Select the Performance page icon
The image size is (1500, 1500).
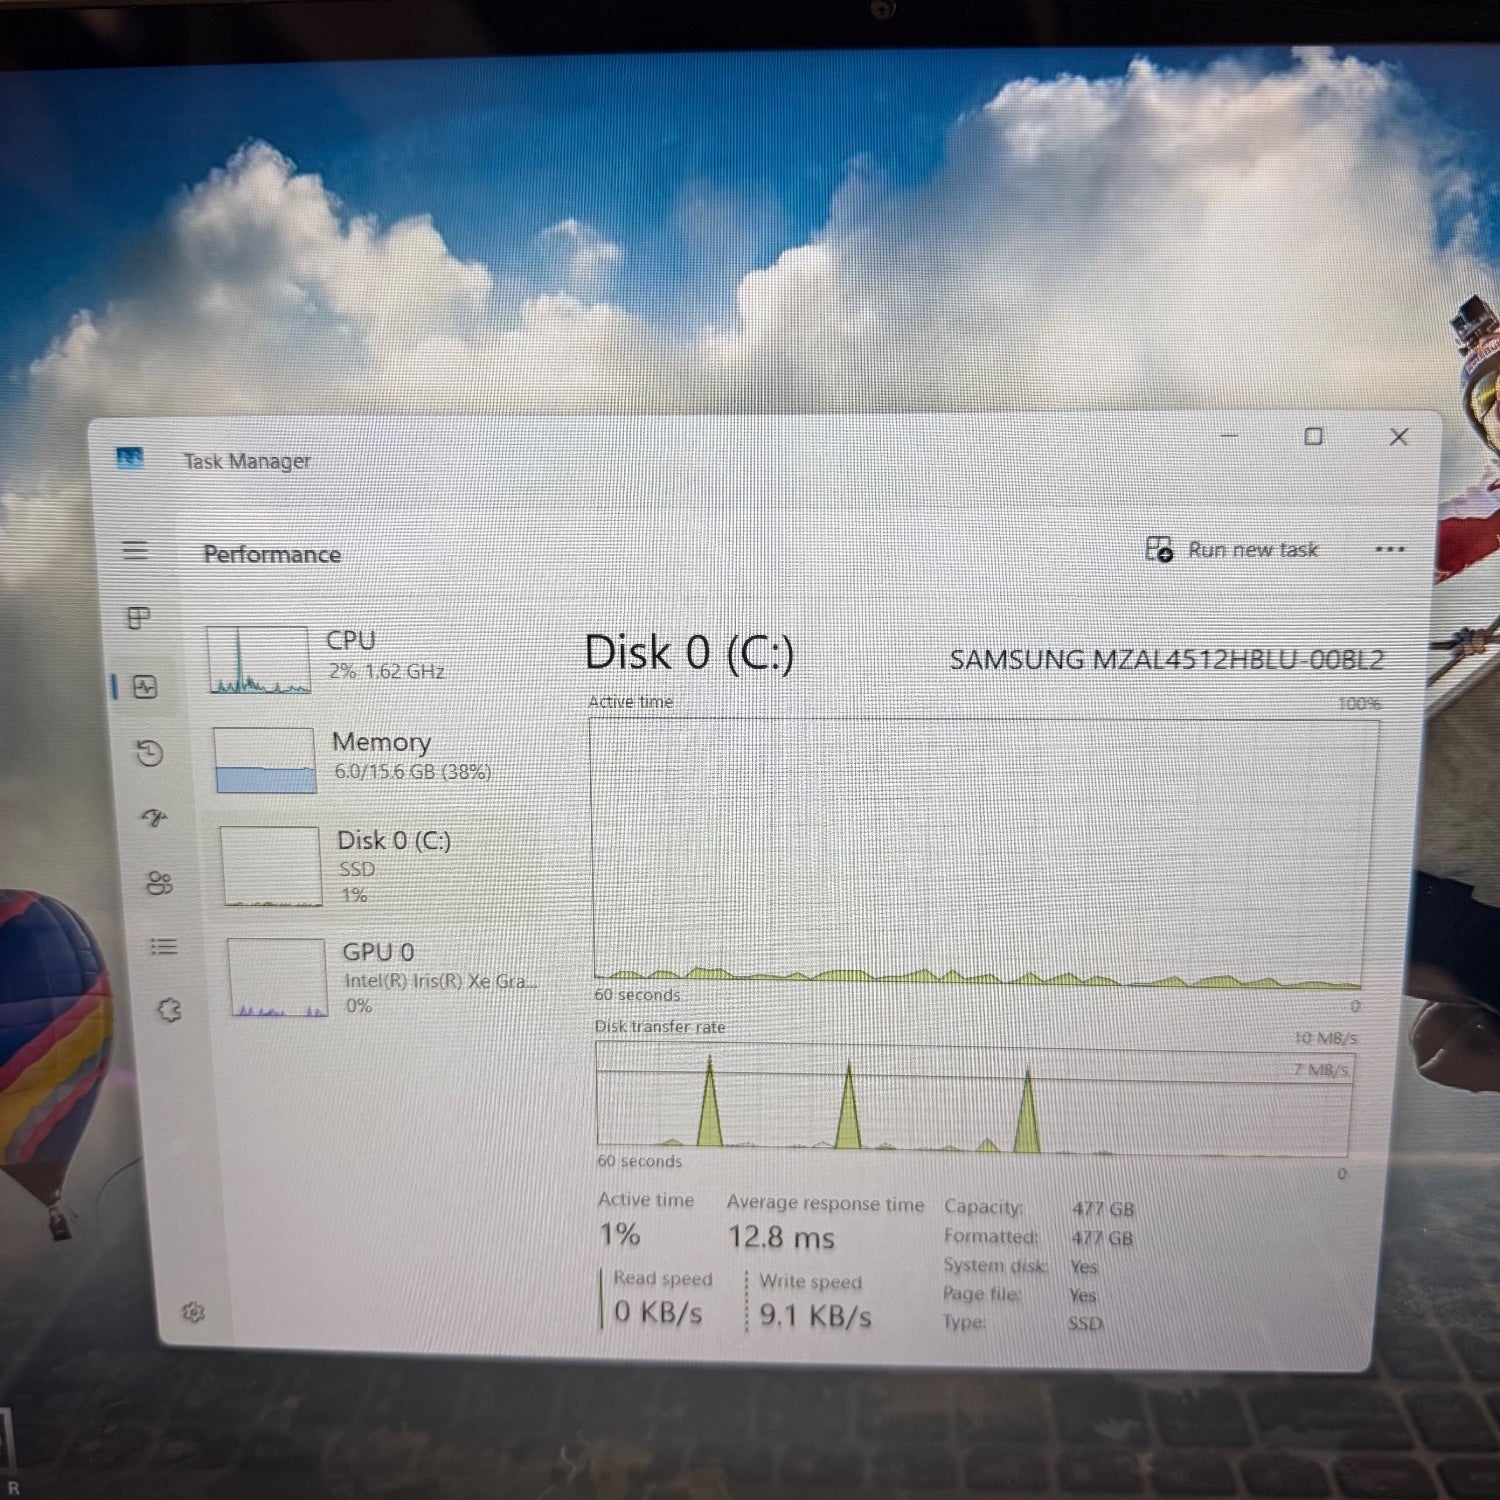[146, 687]
